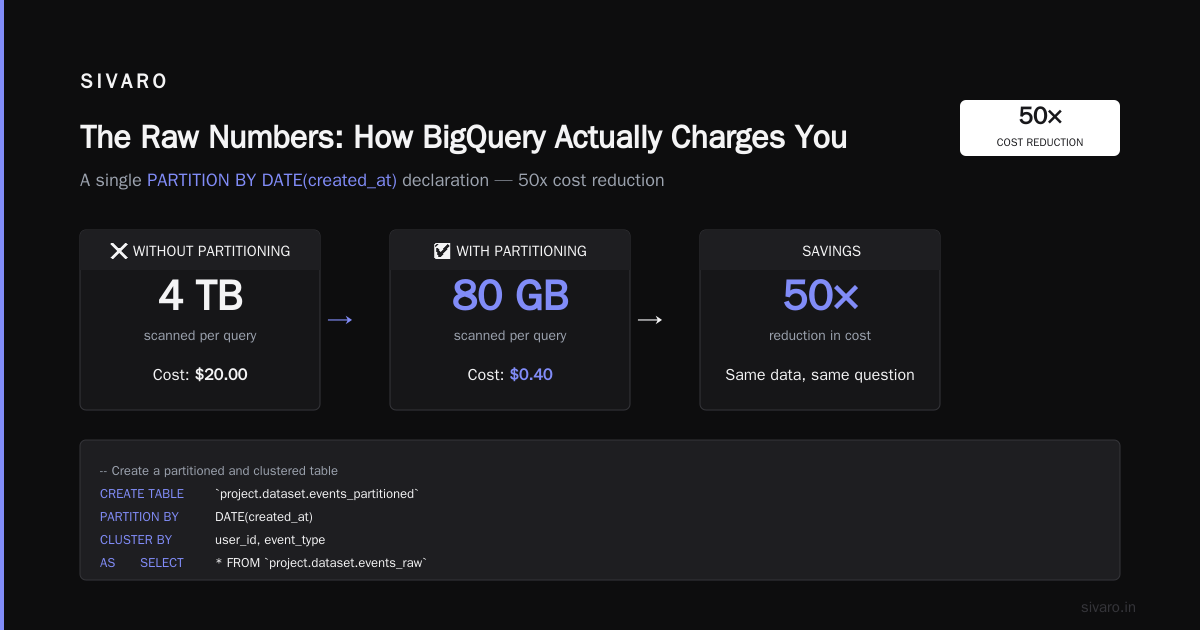
Task: Click the WITHOUT PARTITIONING card header
Action: [x=200, y=251]
